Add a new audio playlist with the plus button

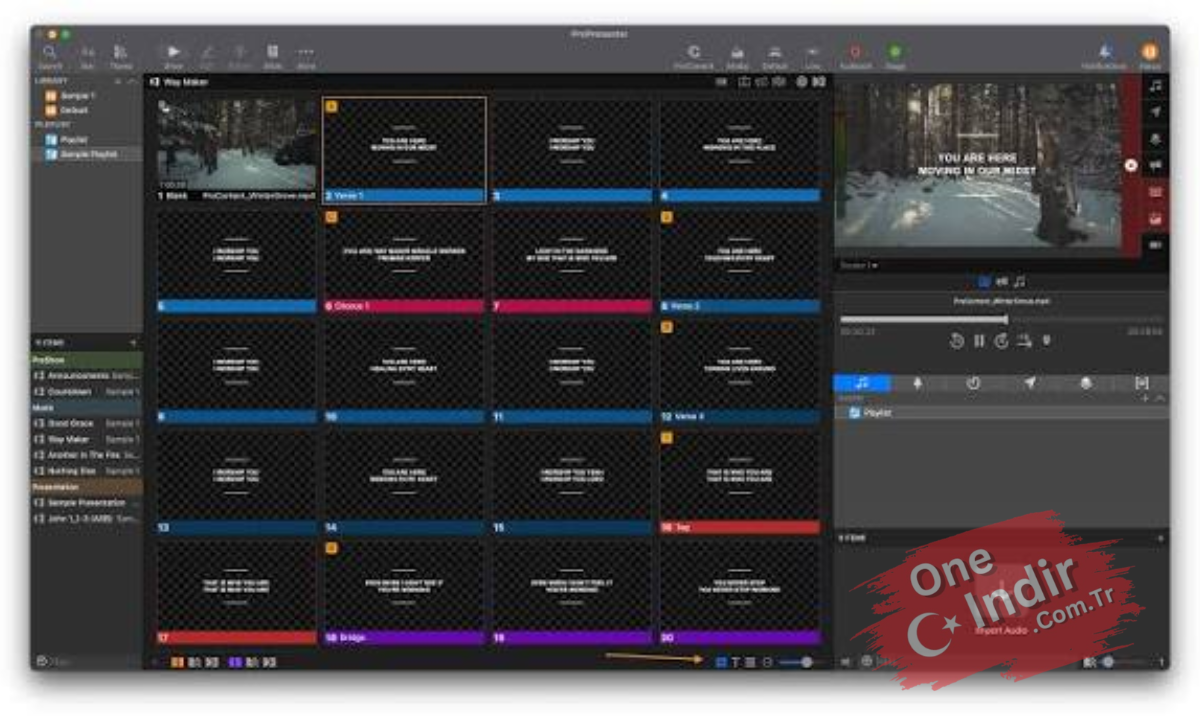tap(1146, 398)
